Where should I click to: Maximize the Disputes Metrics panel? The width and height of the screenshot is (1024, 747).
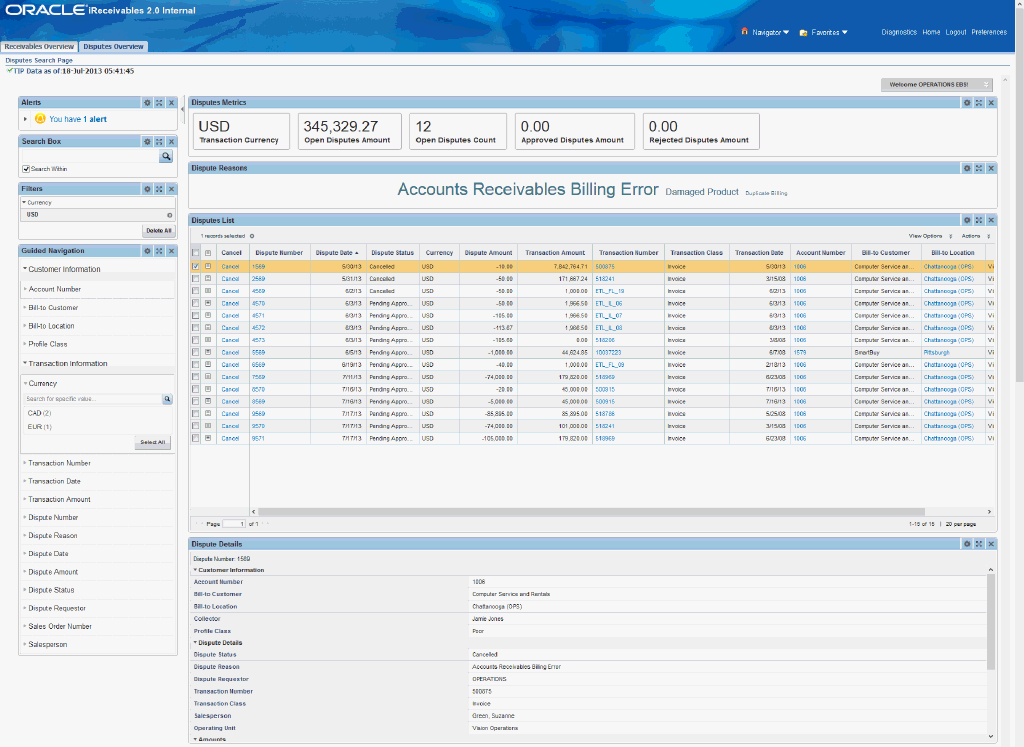point(979,103)
